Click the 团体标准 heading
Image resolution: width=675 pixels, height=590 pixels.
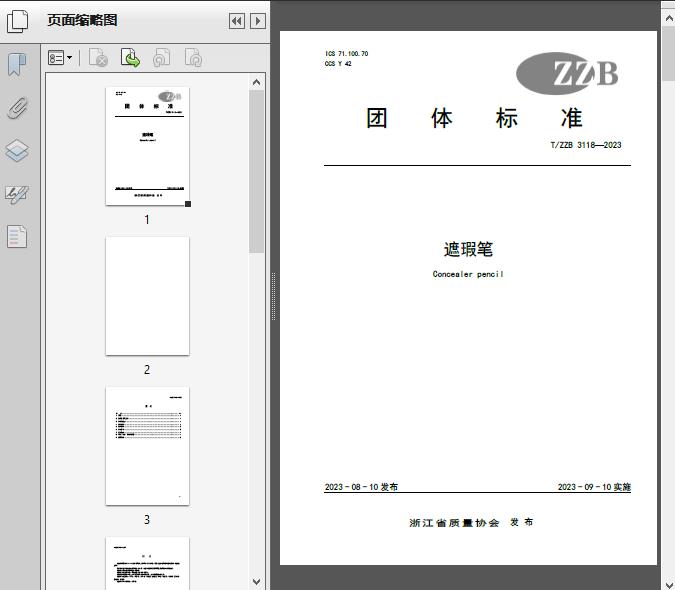[474, 118]
